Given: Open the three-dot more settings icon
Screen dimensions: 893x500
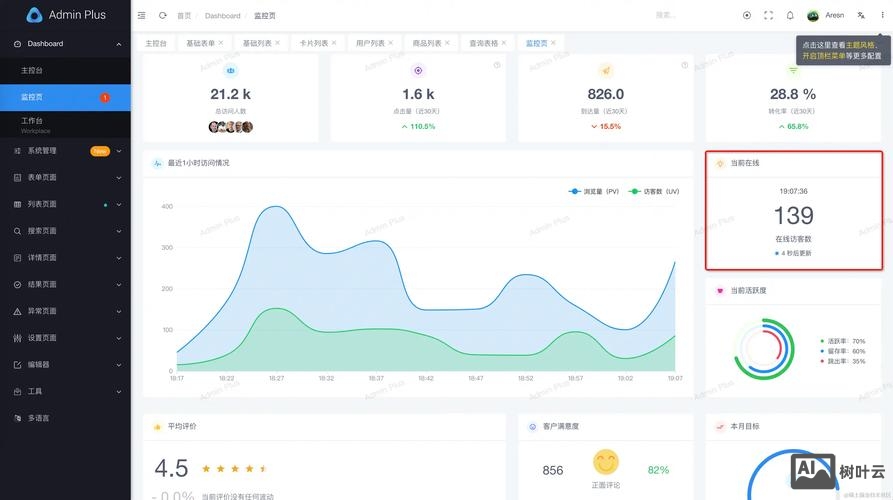Looking at the screenshot, I should 882,15.
